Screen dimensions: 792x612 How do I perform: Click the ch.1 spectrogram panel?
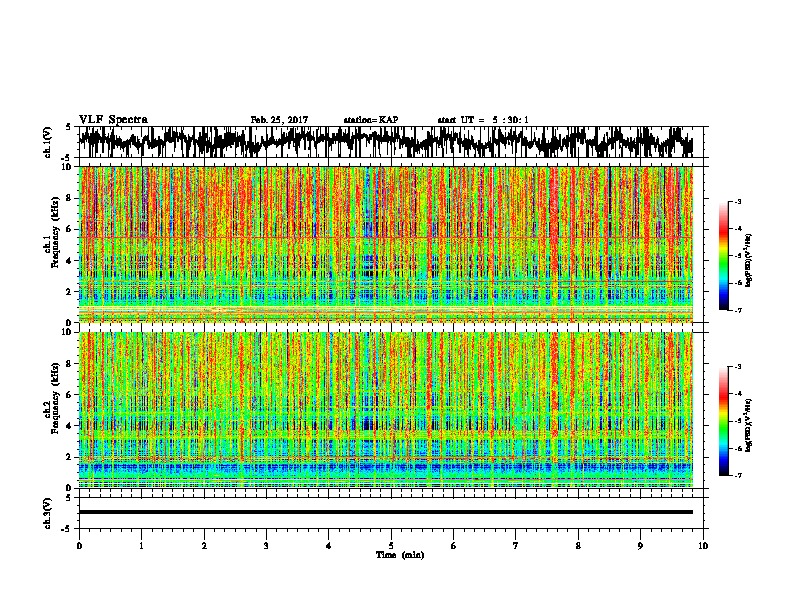pyautogui.click(x=386, y=244)
